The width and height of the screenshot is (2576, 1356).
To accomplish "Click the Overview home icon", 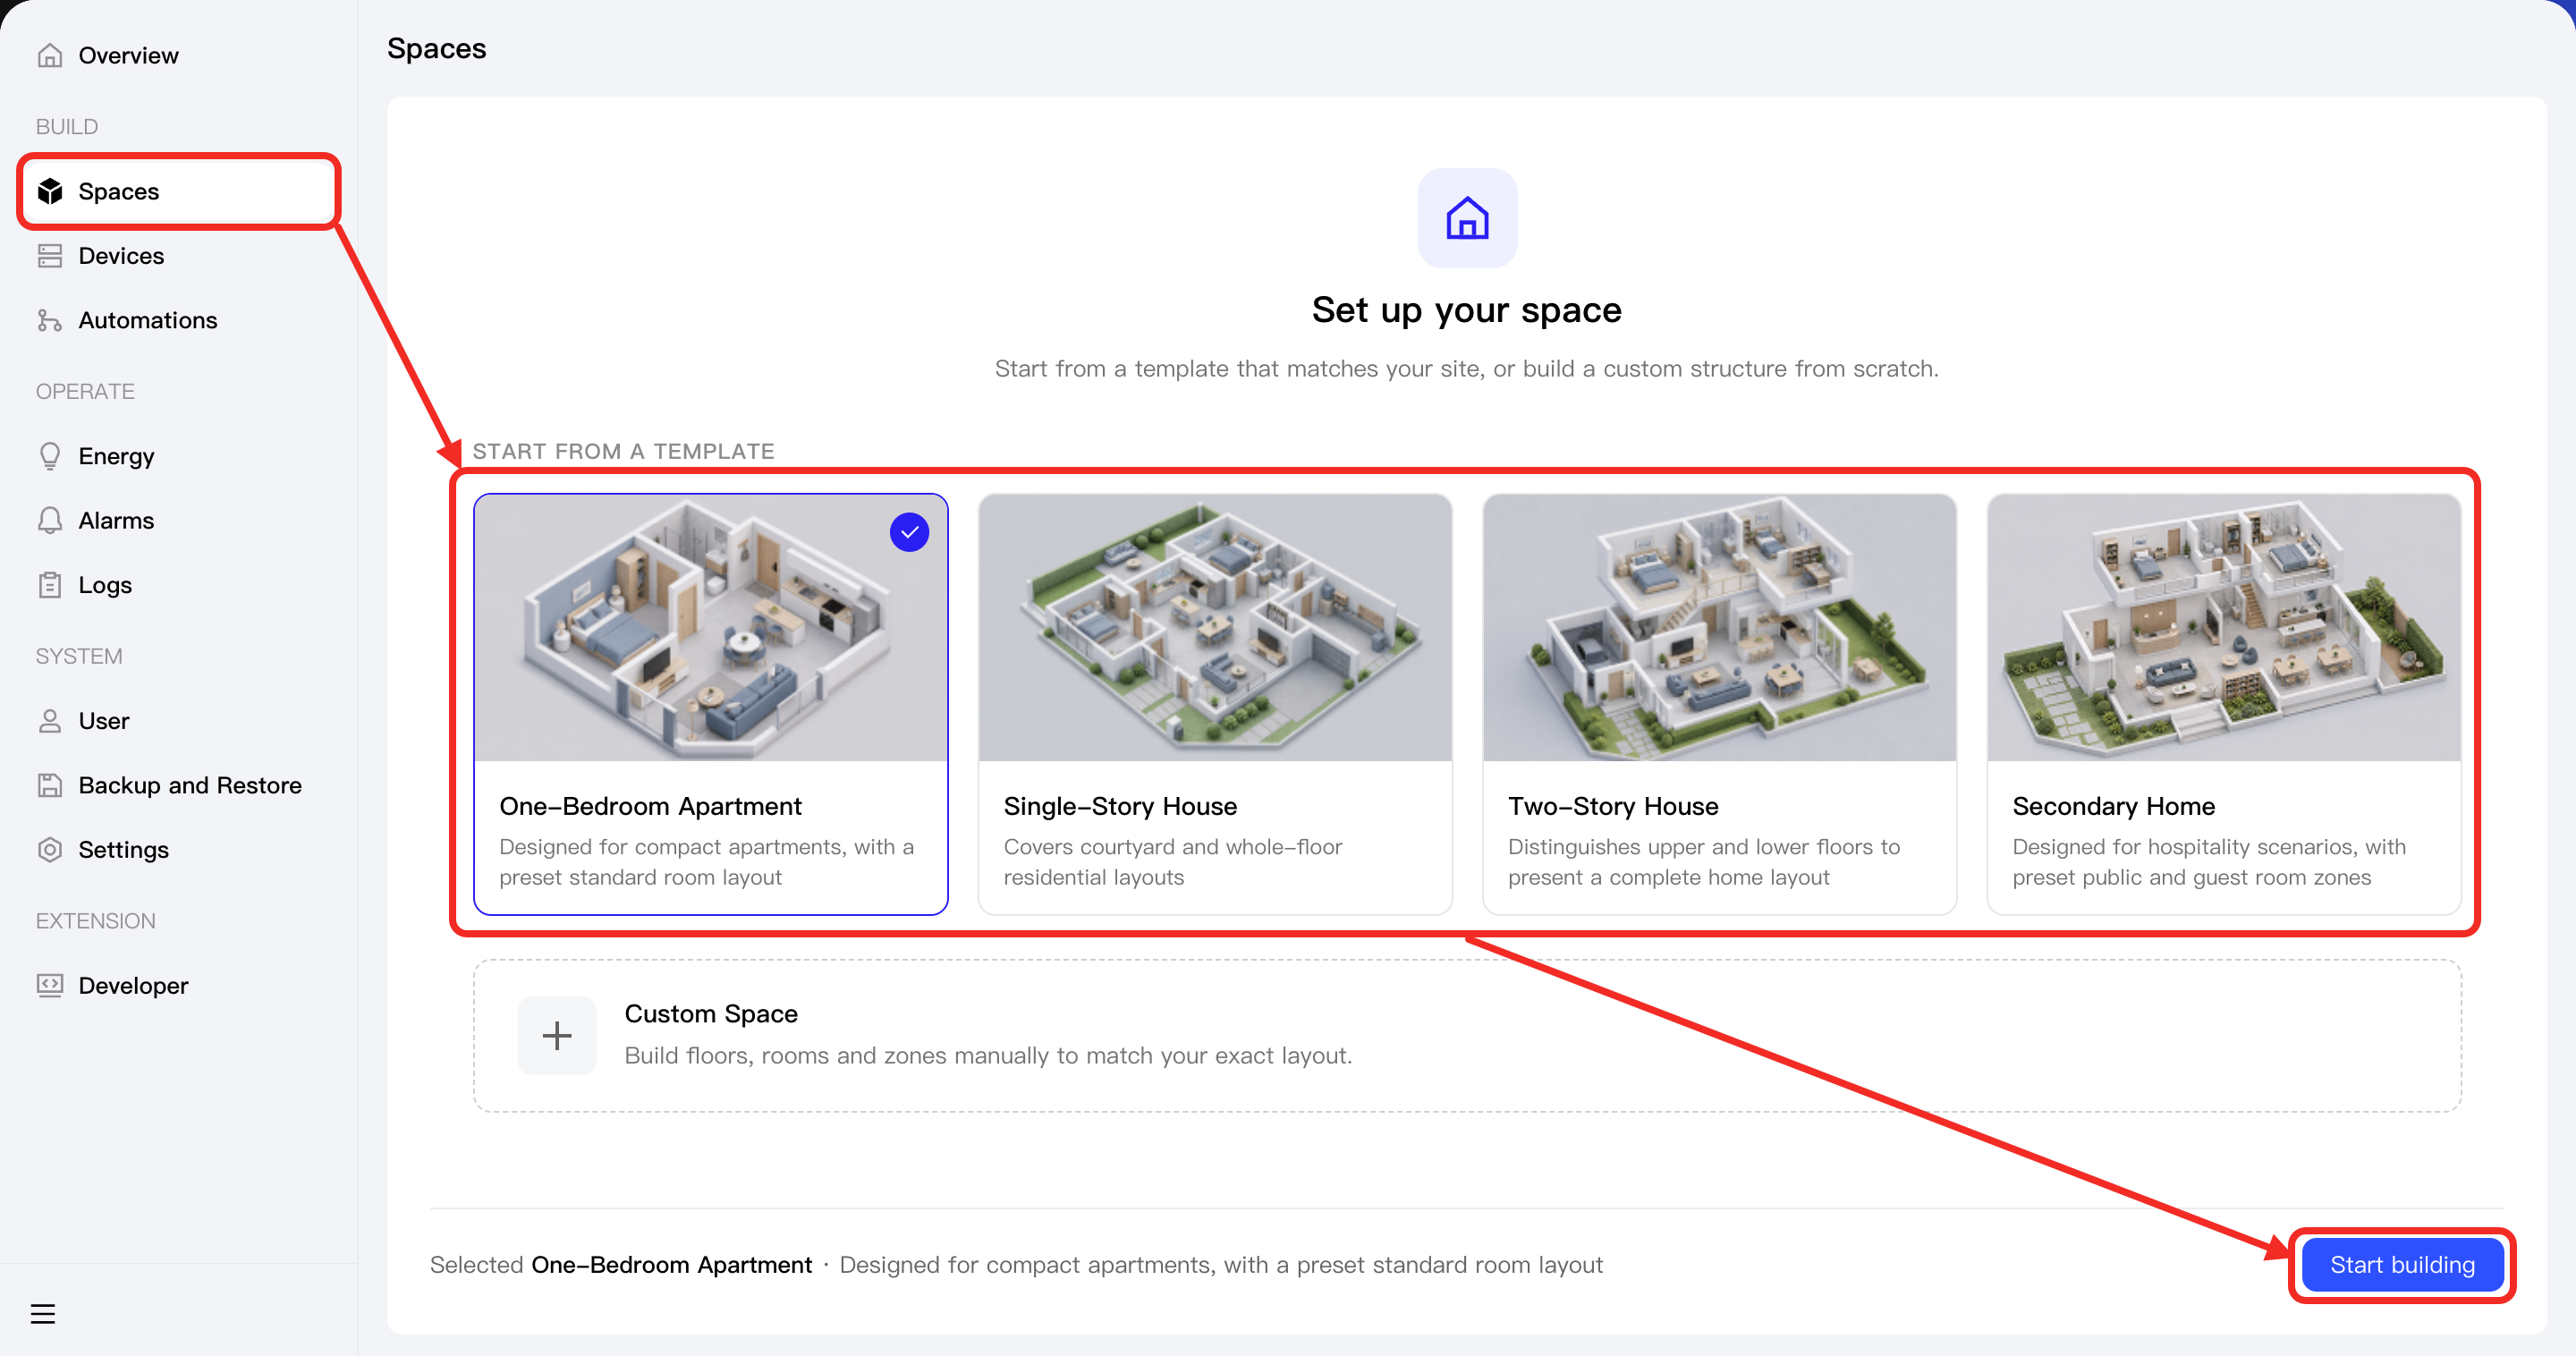I will point(50,55).
